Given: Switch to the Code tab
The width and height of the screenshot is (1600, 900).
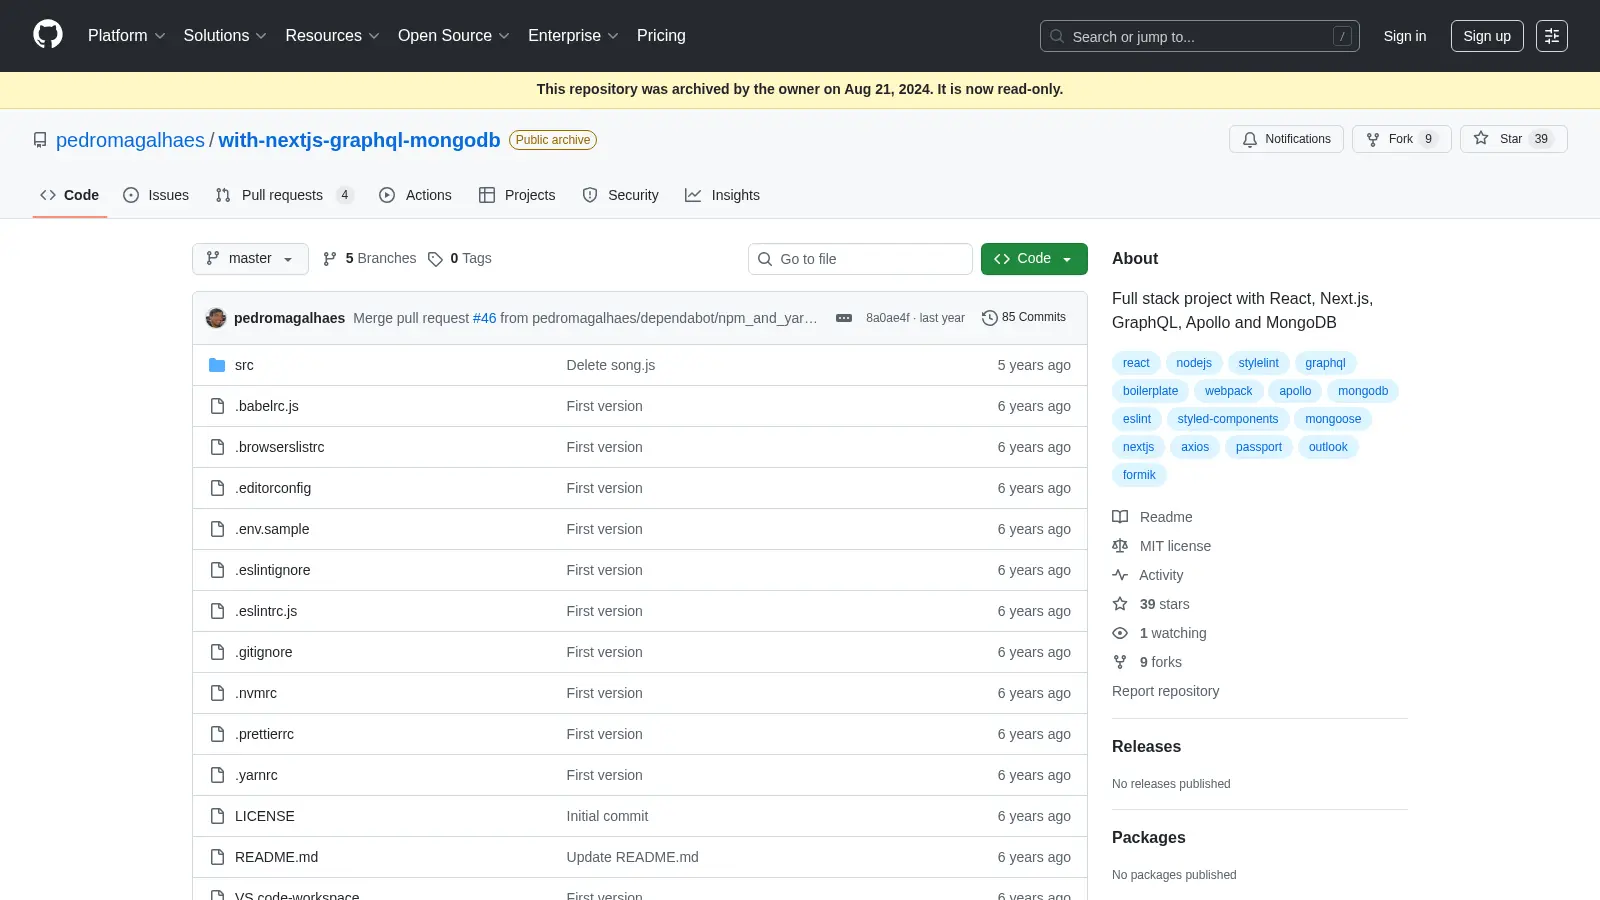Looking at the screenshot, I should pos(70,195).
